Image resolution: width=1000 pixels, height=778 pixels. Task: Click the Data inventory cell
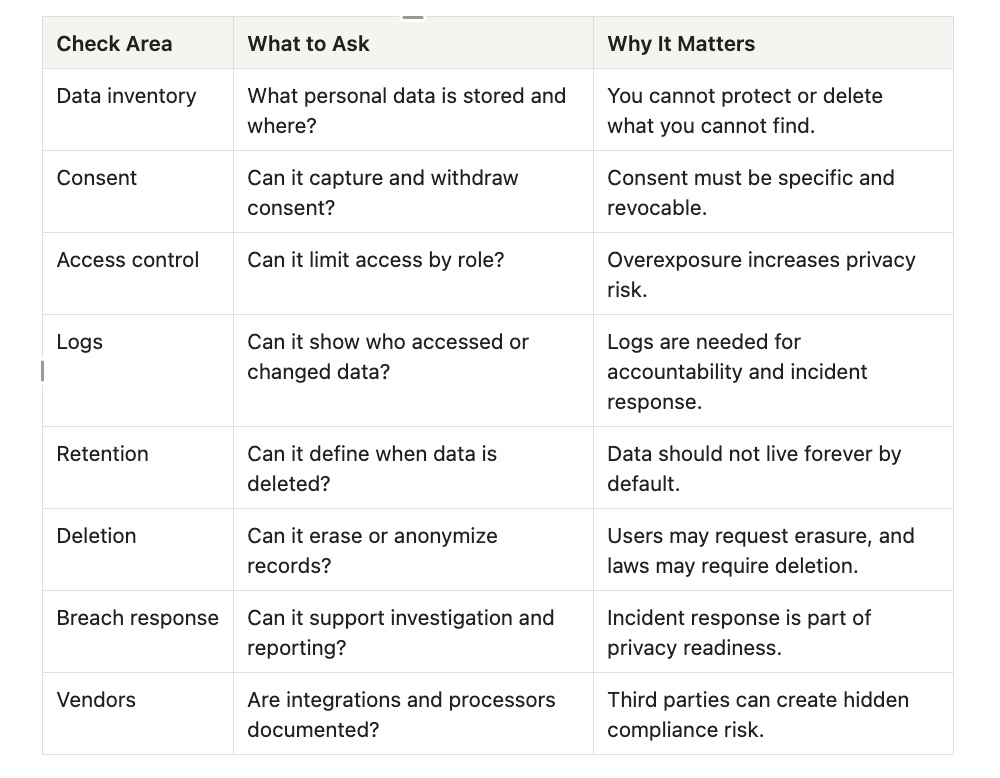(x=138, y=110)
